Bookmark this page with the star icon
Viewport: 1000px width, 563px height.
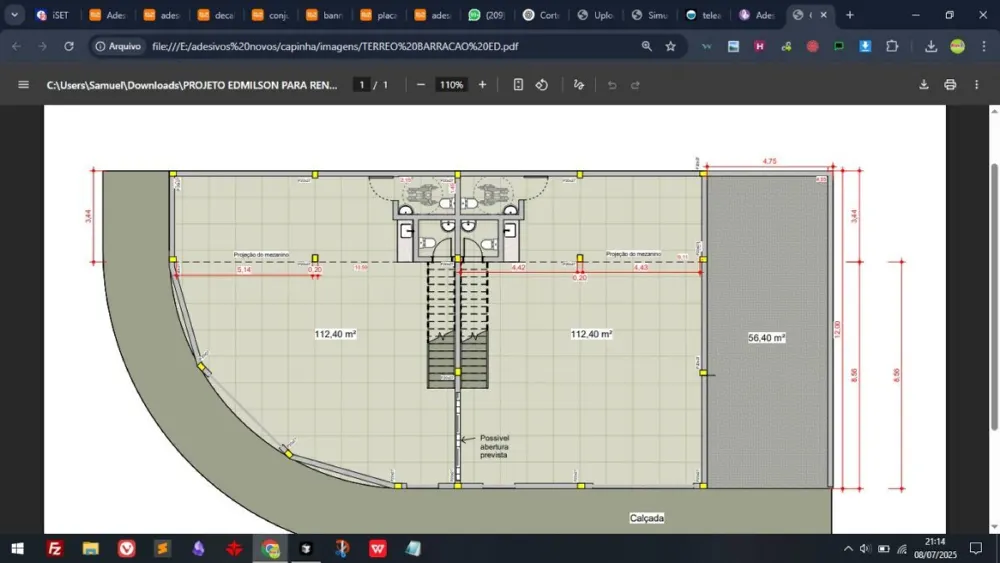click(670, 46)
